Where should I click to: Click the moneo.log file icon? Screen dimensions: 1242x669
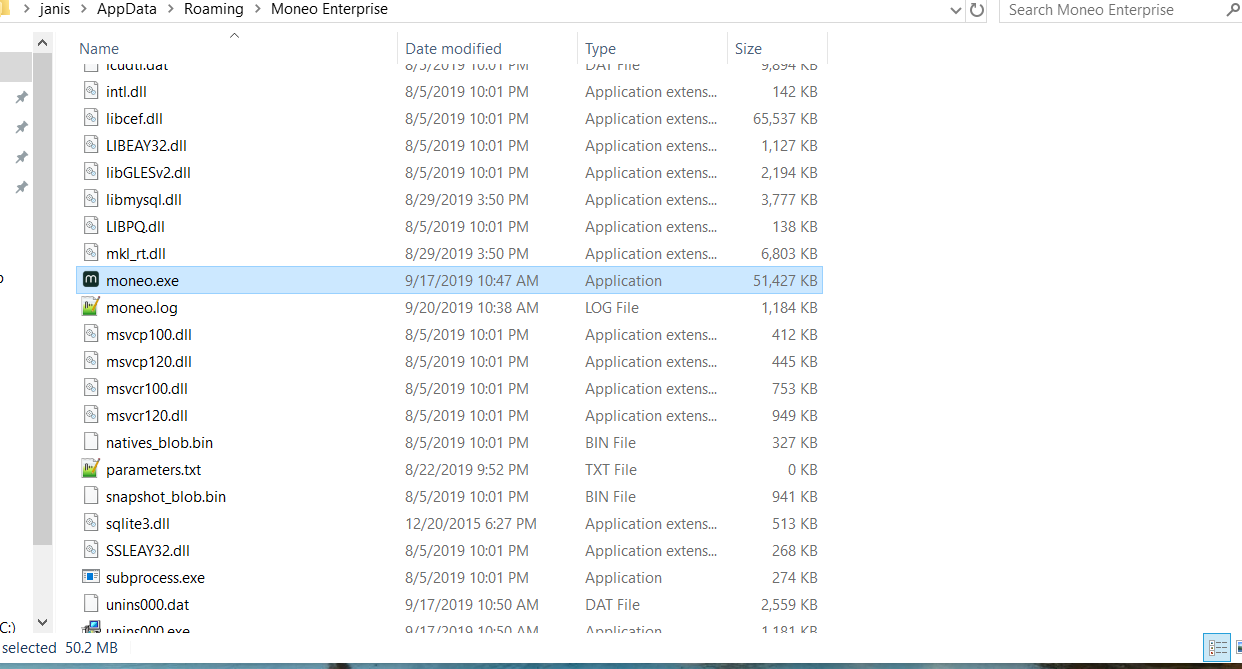click(x=91, y=308)
